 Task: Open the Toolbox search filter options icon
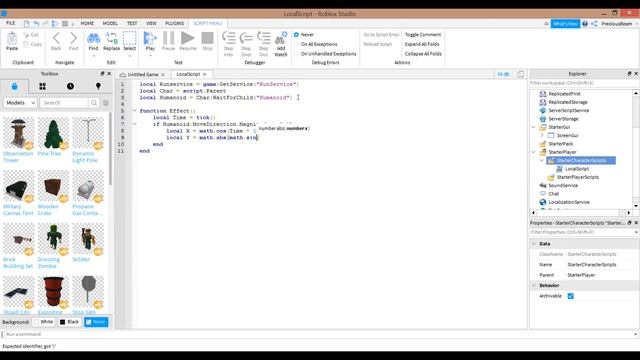[x=106, y=103]
